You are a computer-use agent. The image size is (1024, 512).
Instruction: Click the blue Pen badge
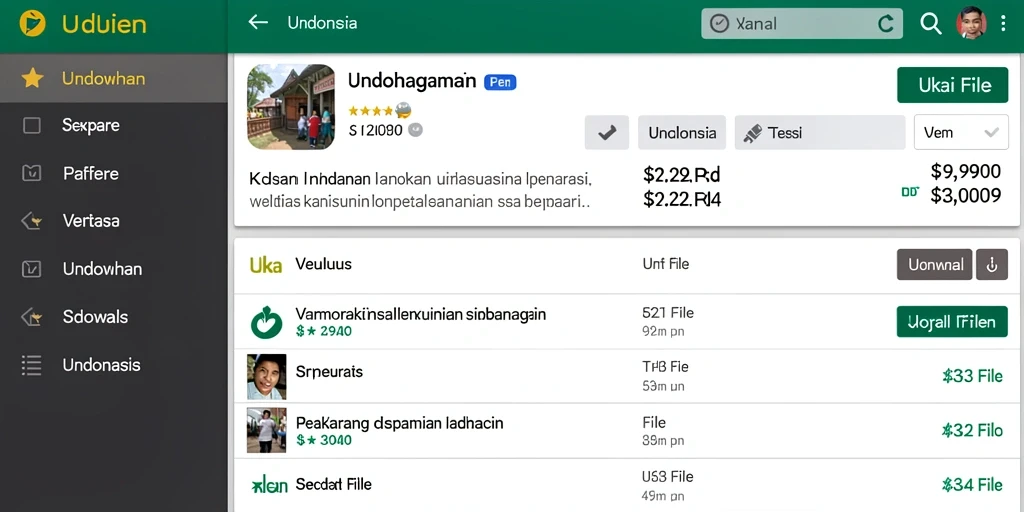[500, 82]
